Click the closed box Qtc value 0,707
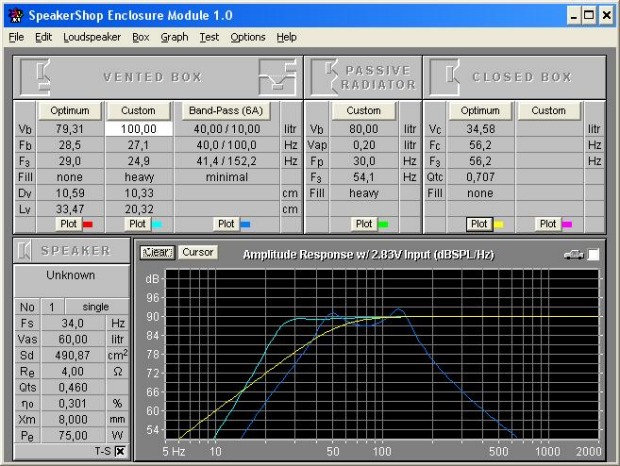620x466 pixels. [480, 177]
